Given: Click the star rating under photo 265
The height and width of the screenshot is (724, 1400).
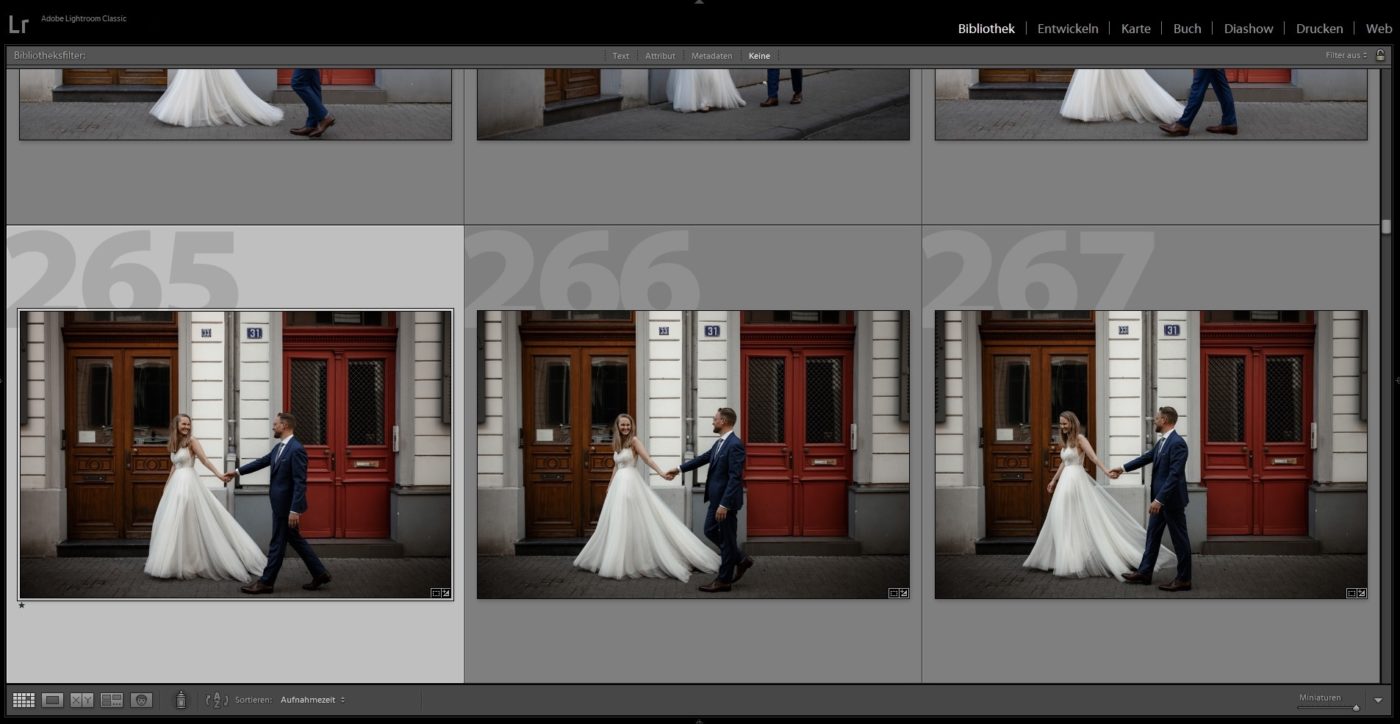Looking at the screenshot, I should (22, 605).
